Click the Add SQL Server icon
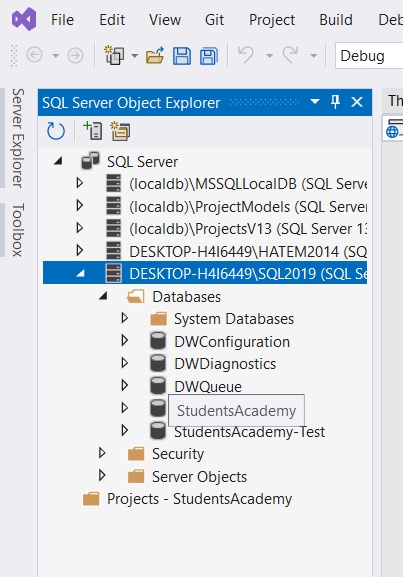Image resolution: width=403 pixels, height=577 pixels. 93,131
